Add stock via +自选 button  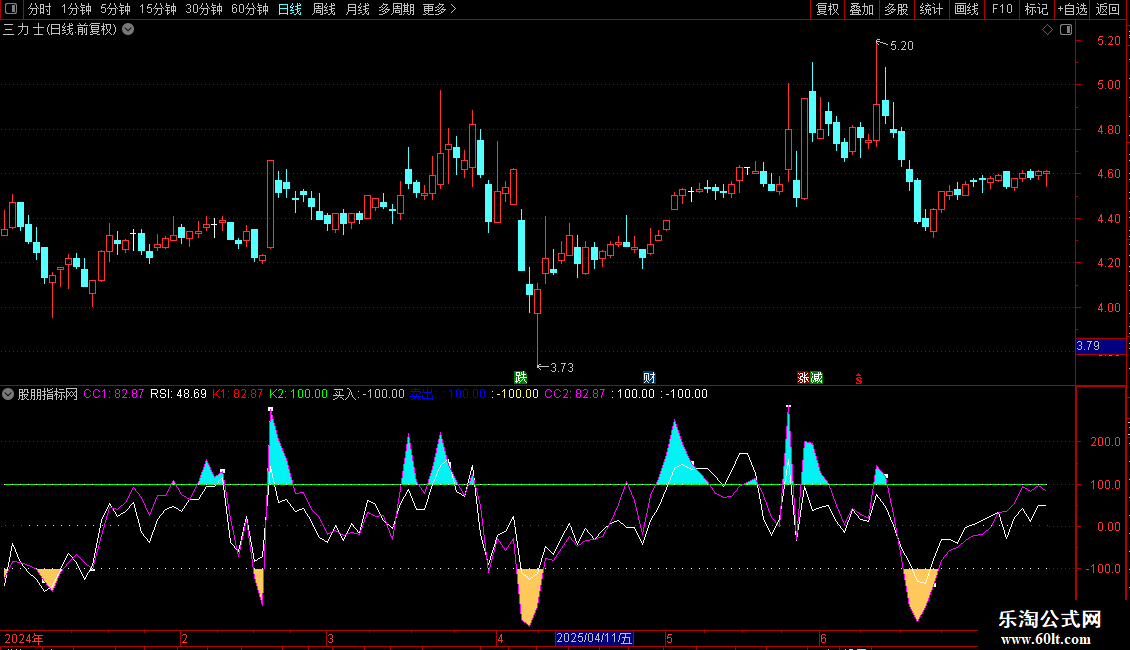1072,9
